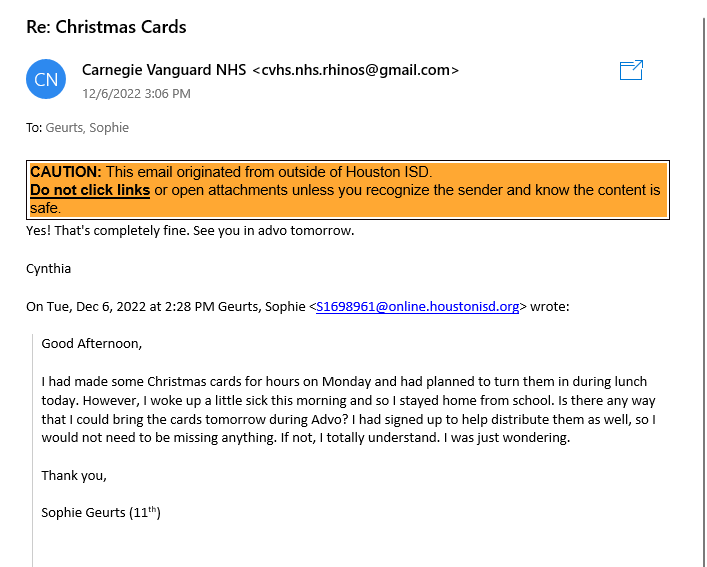The image size is (707, 567).
Task: Click the "Thank you," closing line
Action: [74, 475]
